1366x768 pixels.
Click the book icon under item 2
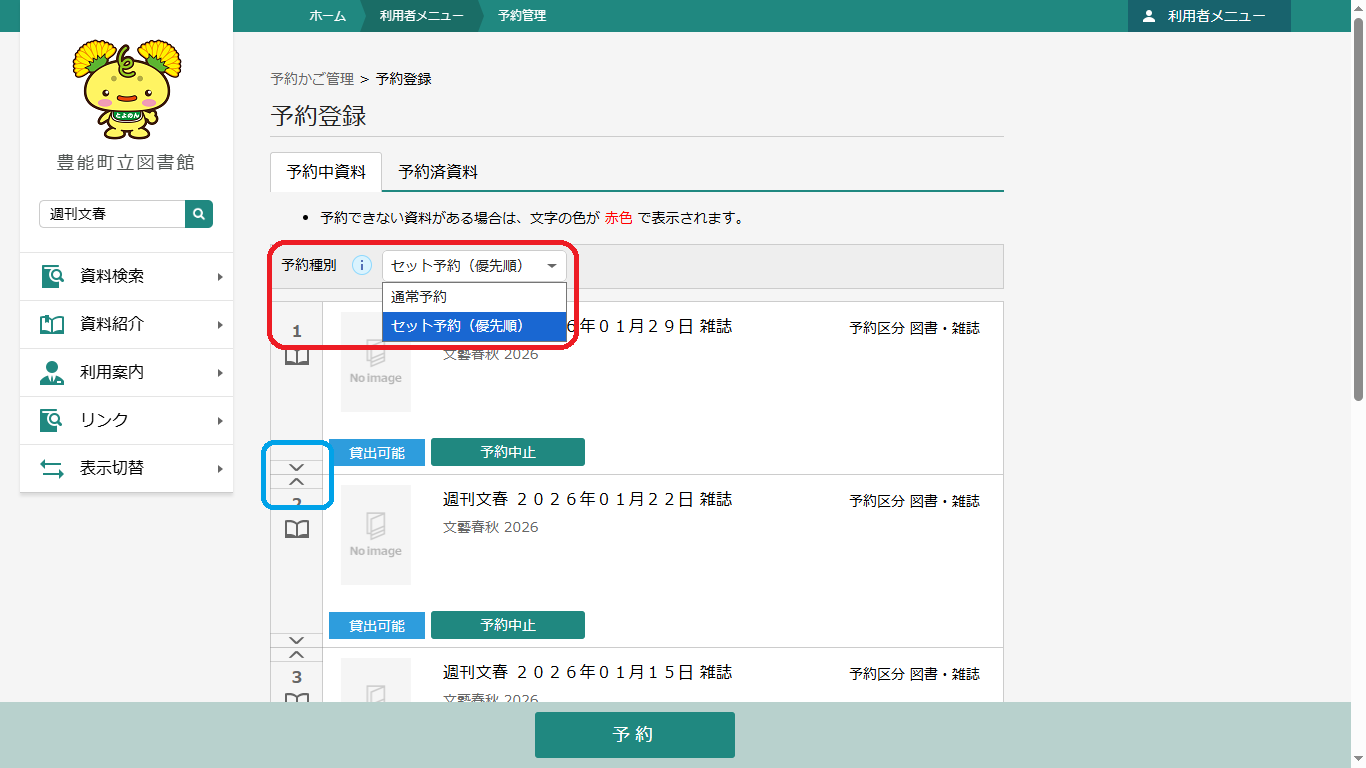[x=297, y=529]
